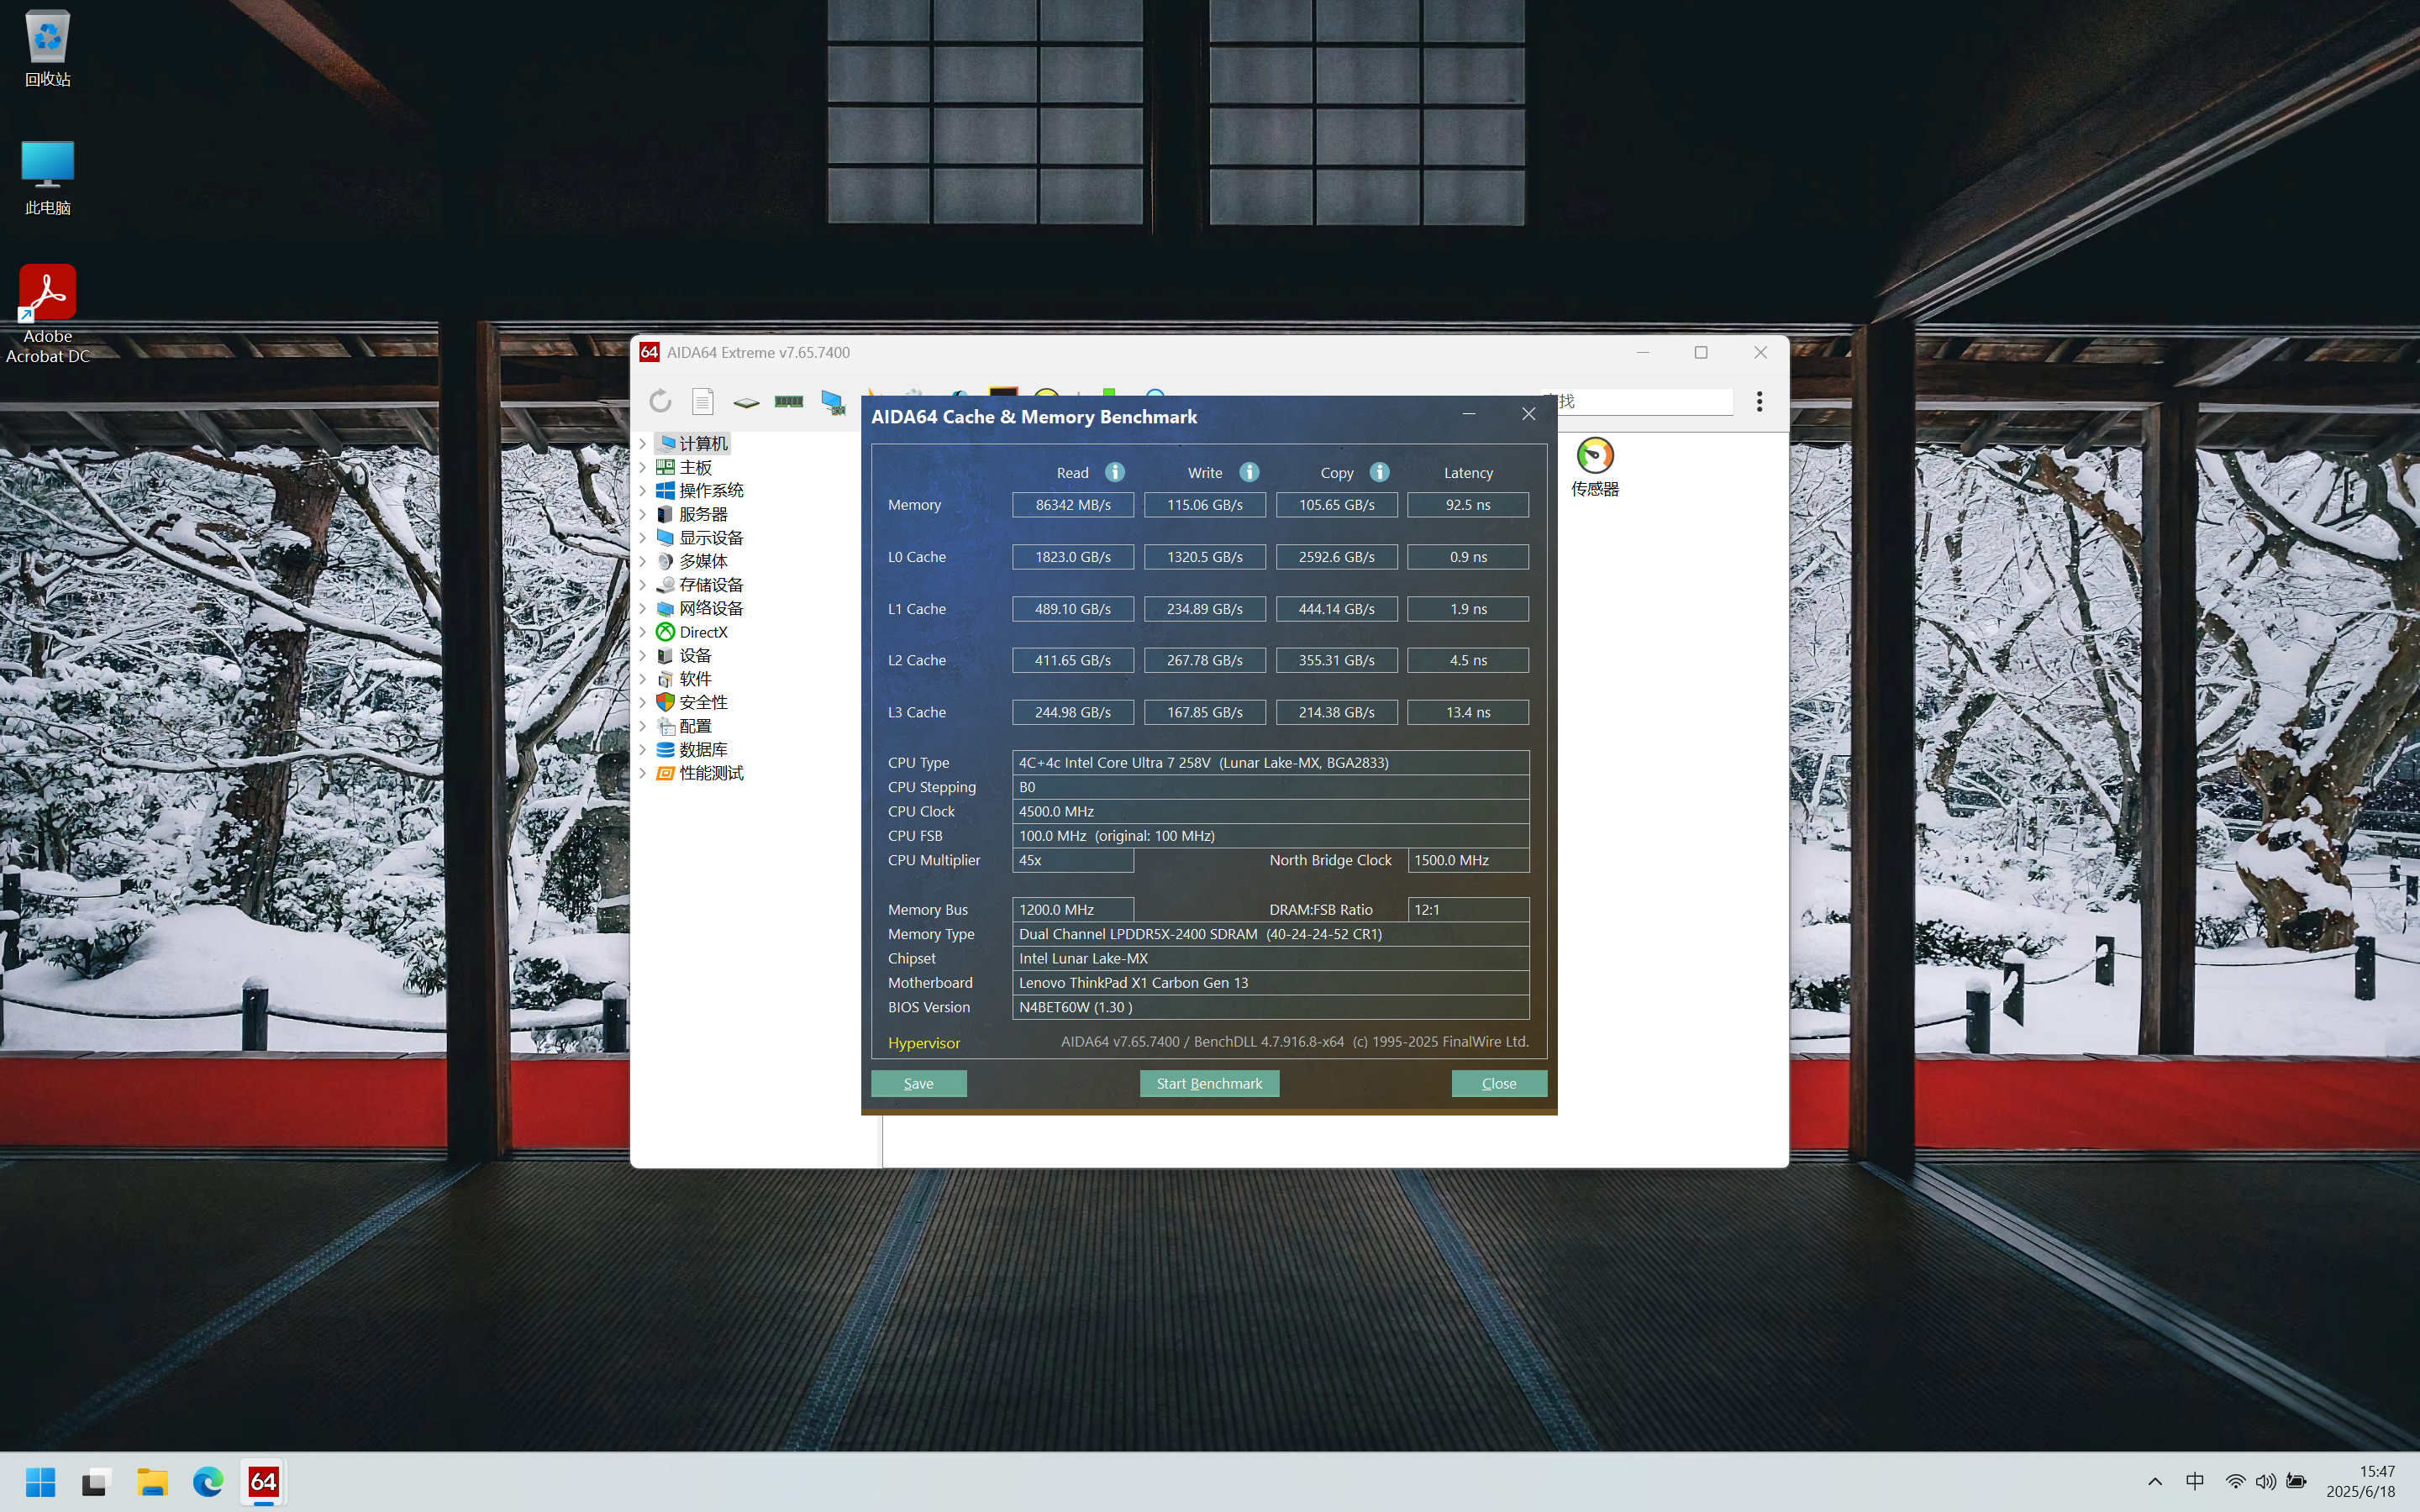Click the Copy info icon
The width and height of the screenshot is (2420, 1512).
click(1379, 472)
